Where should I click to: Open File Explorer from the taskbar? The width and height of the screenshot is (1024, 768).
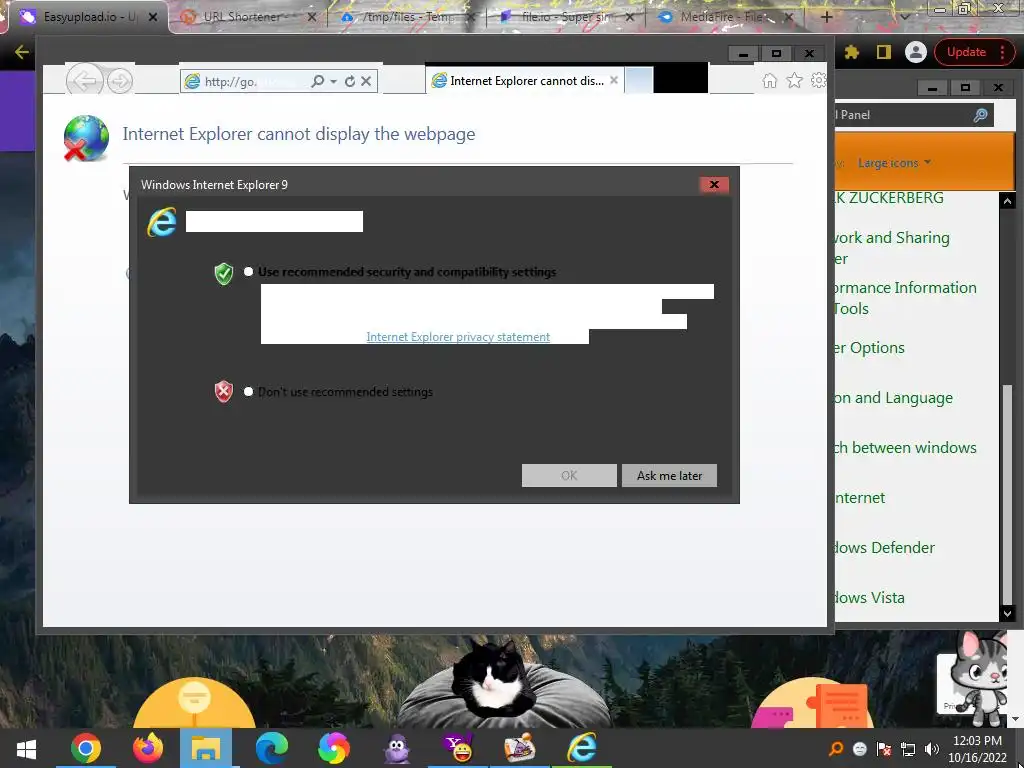tap(206, 748)
